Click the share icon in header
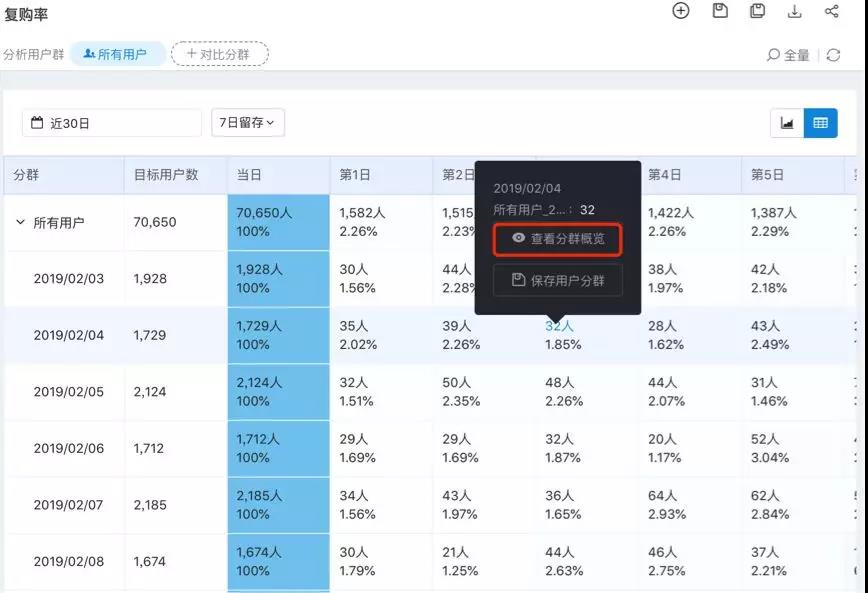The image size is (868, 593). coord(831,11)
